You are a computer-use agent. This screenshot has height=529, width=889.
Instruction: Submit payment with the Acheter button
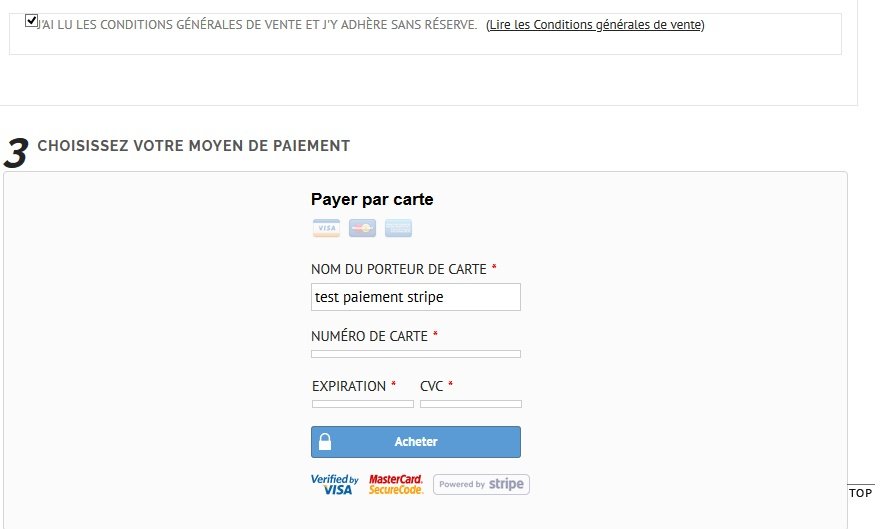[416, 442]
